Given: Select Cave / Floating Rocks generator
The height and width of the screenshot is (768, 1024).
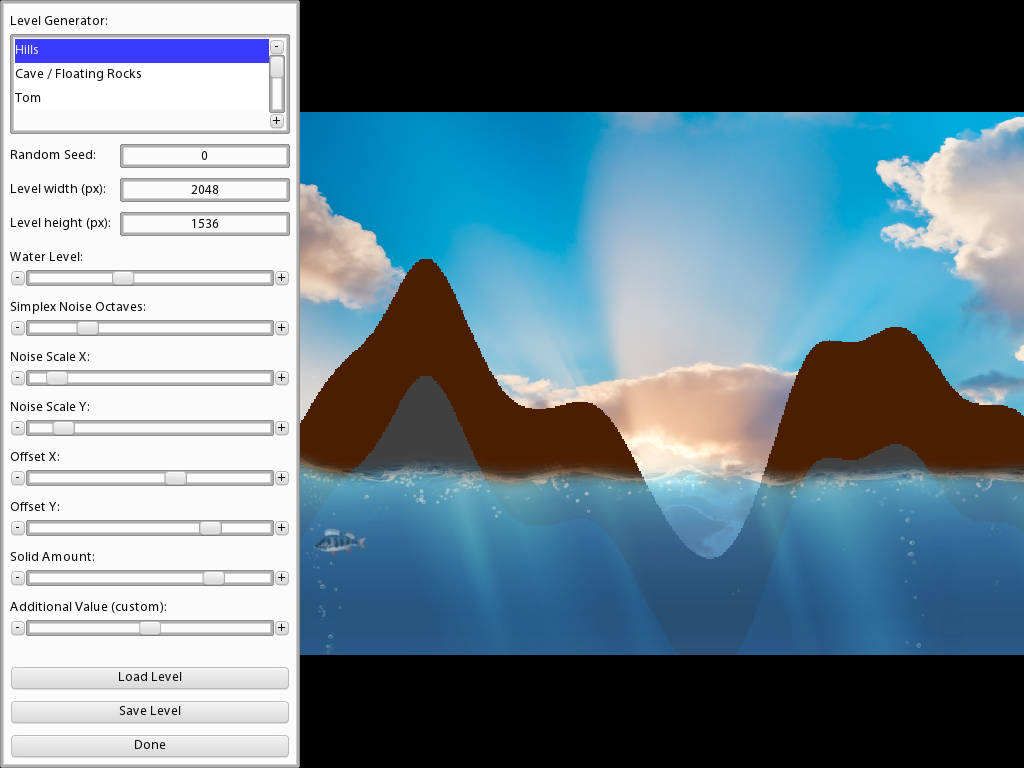Looking at the screenshot, I should pos(140,74).
